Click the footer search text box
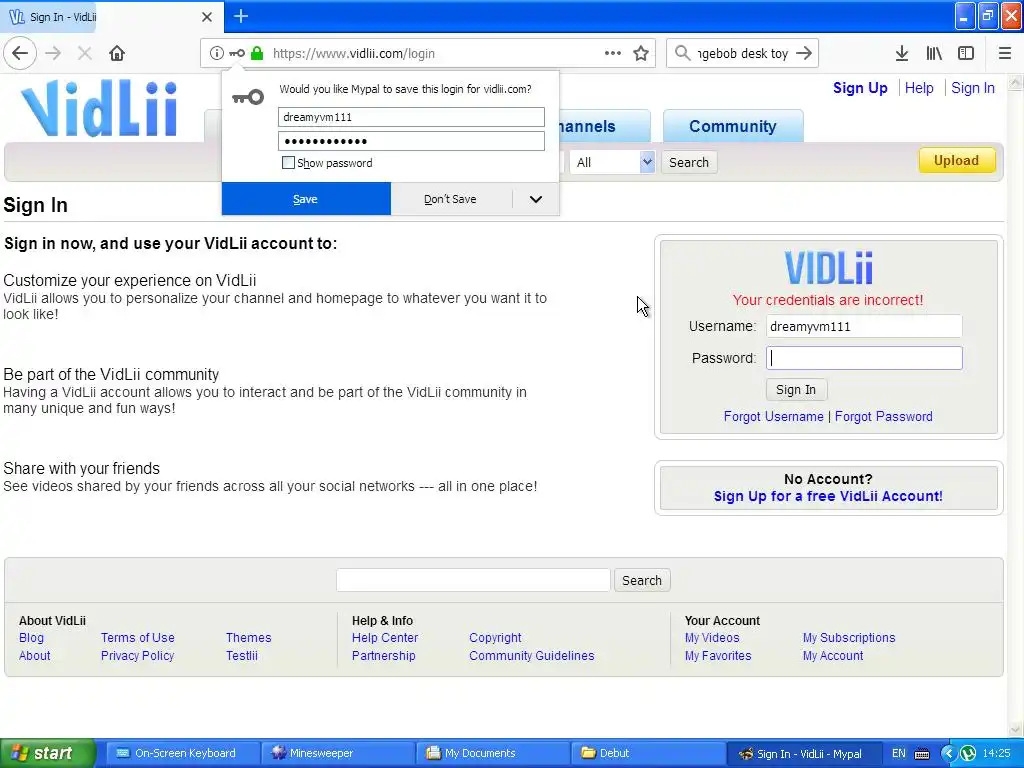The image size is (1024, 768). pyautogui.click(x=473, y=580)
